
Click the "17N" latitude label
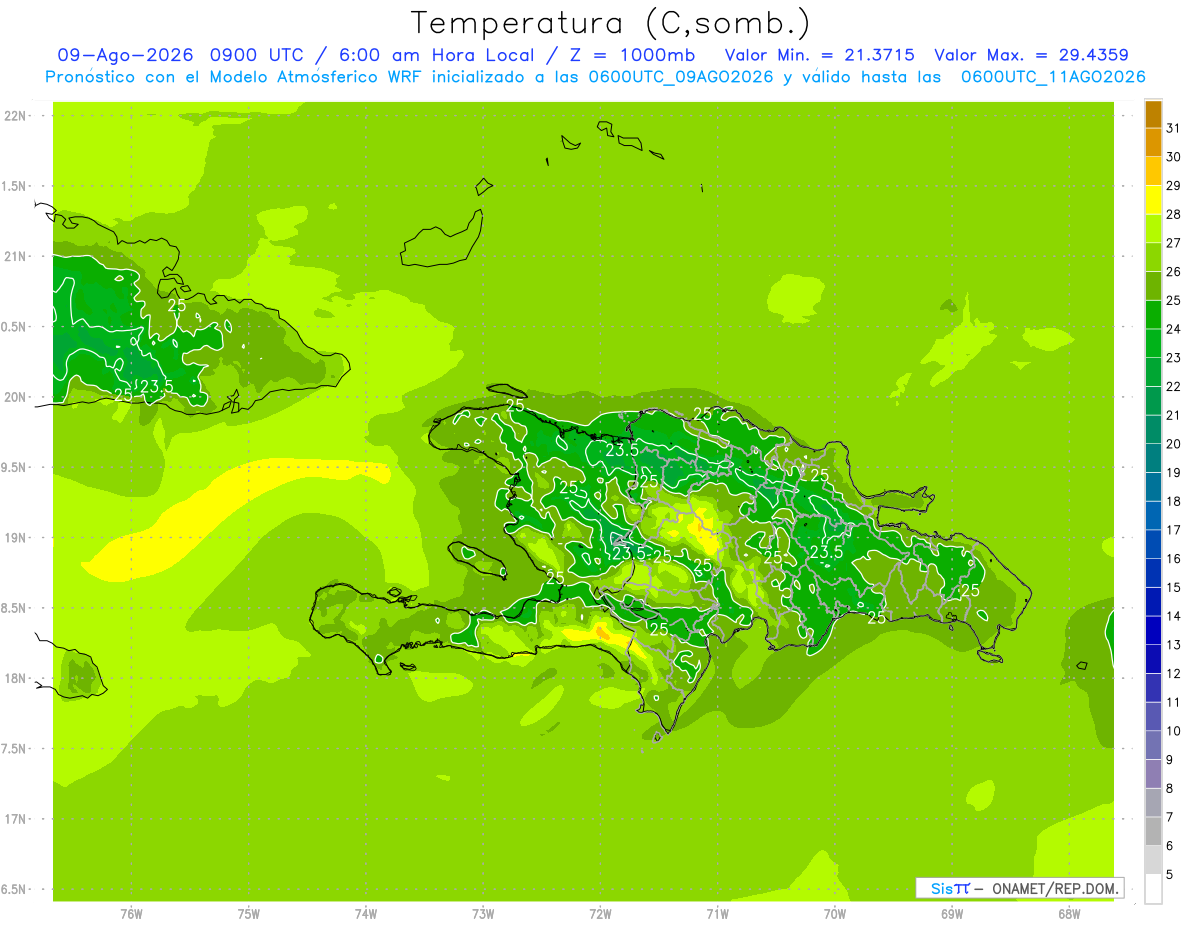click(x=17, y=819)
